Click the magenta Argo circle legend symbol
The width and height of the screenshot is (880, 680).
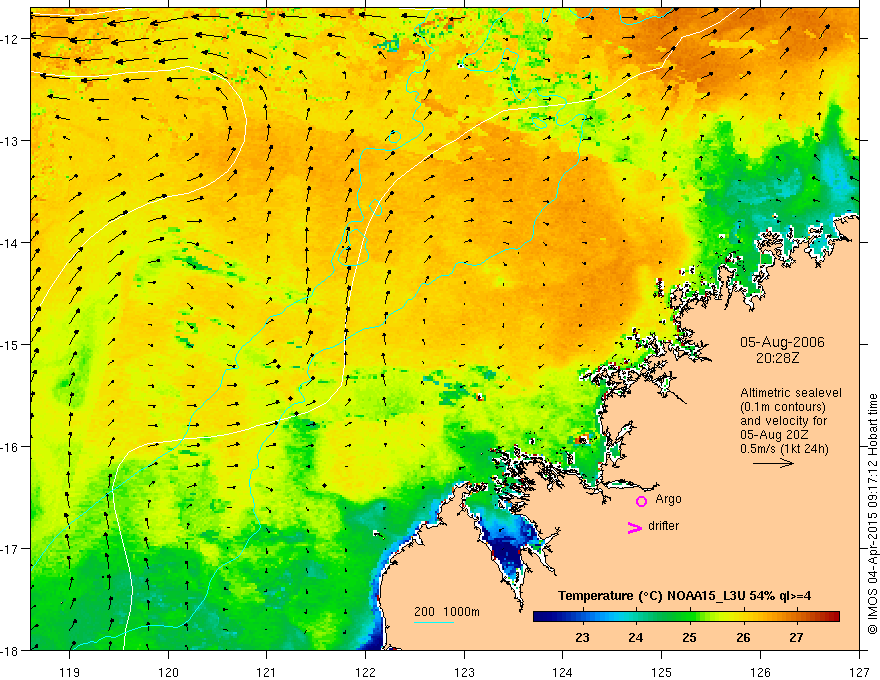click(641, 501)
